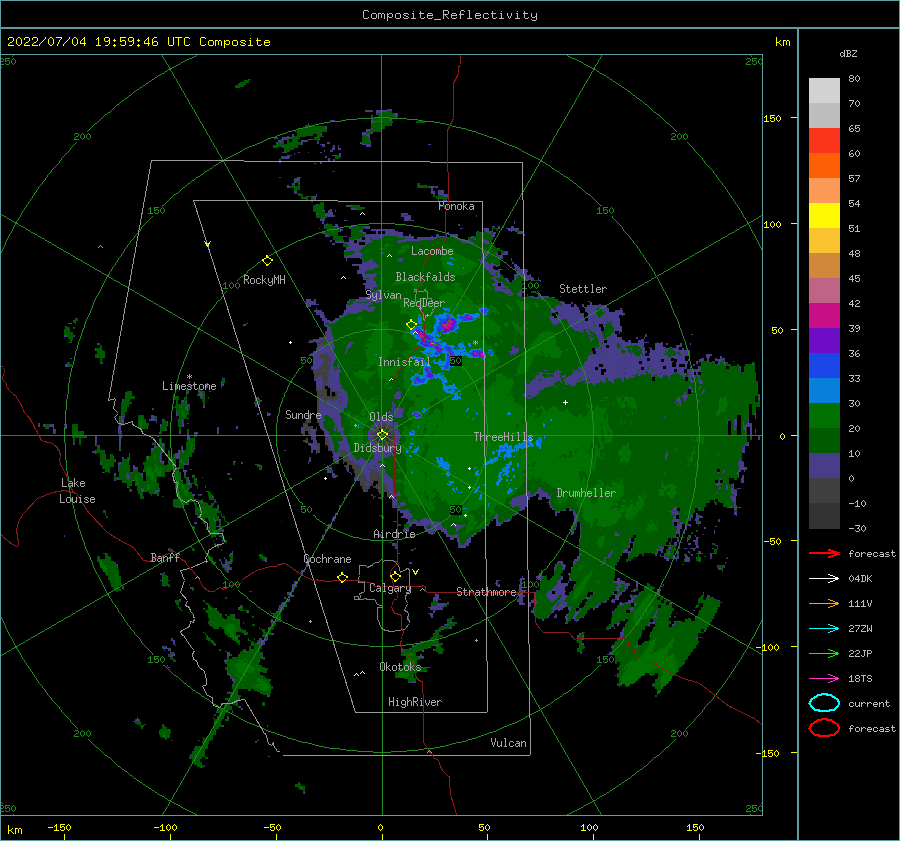Click the RedDeer city label

[x=424, y=303]
